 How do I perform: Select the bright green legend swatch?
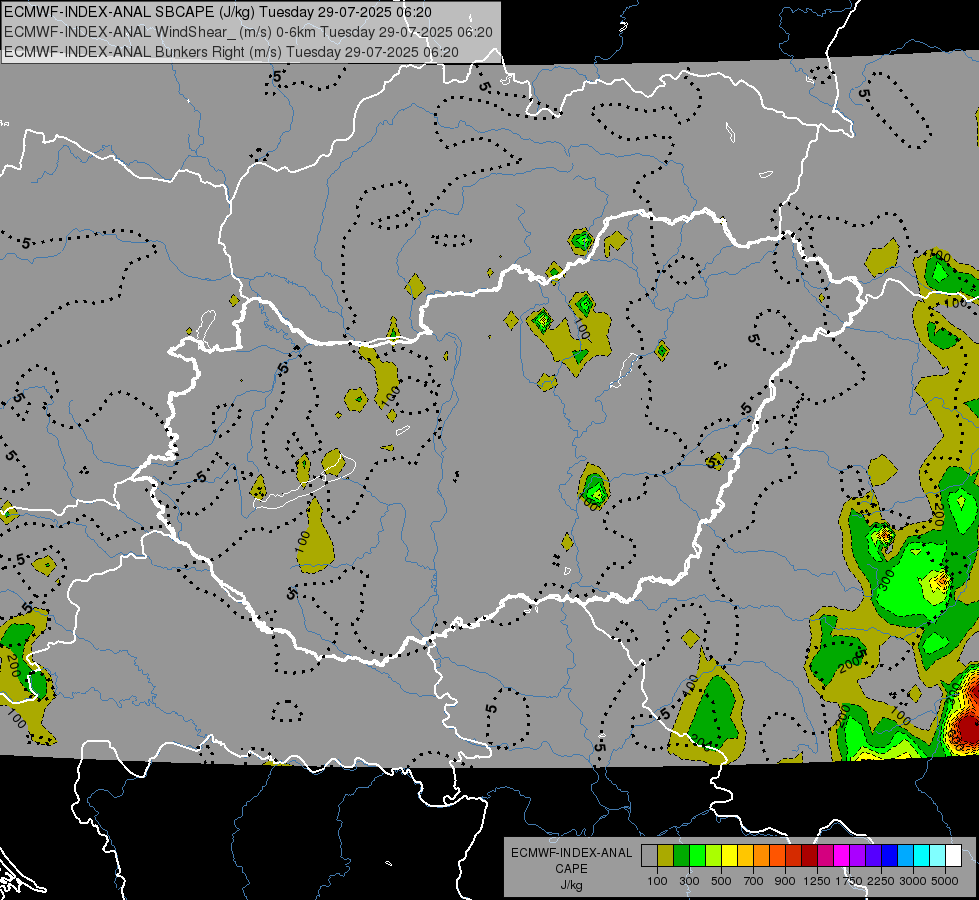697,855
